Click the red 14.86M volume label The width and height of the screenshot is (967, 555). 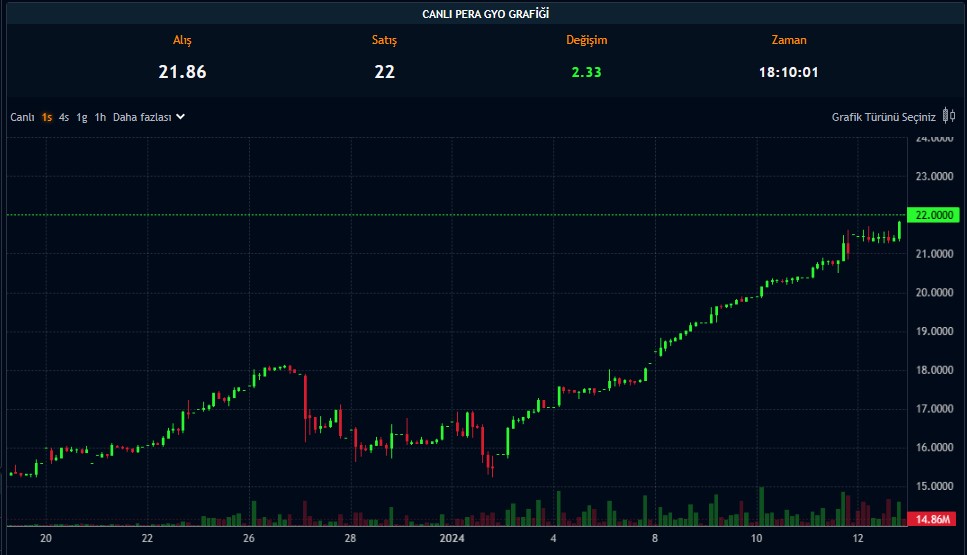[931, 519]
